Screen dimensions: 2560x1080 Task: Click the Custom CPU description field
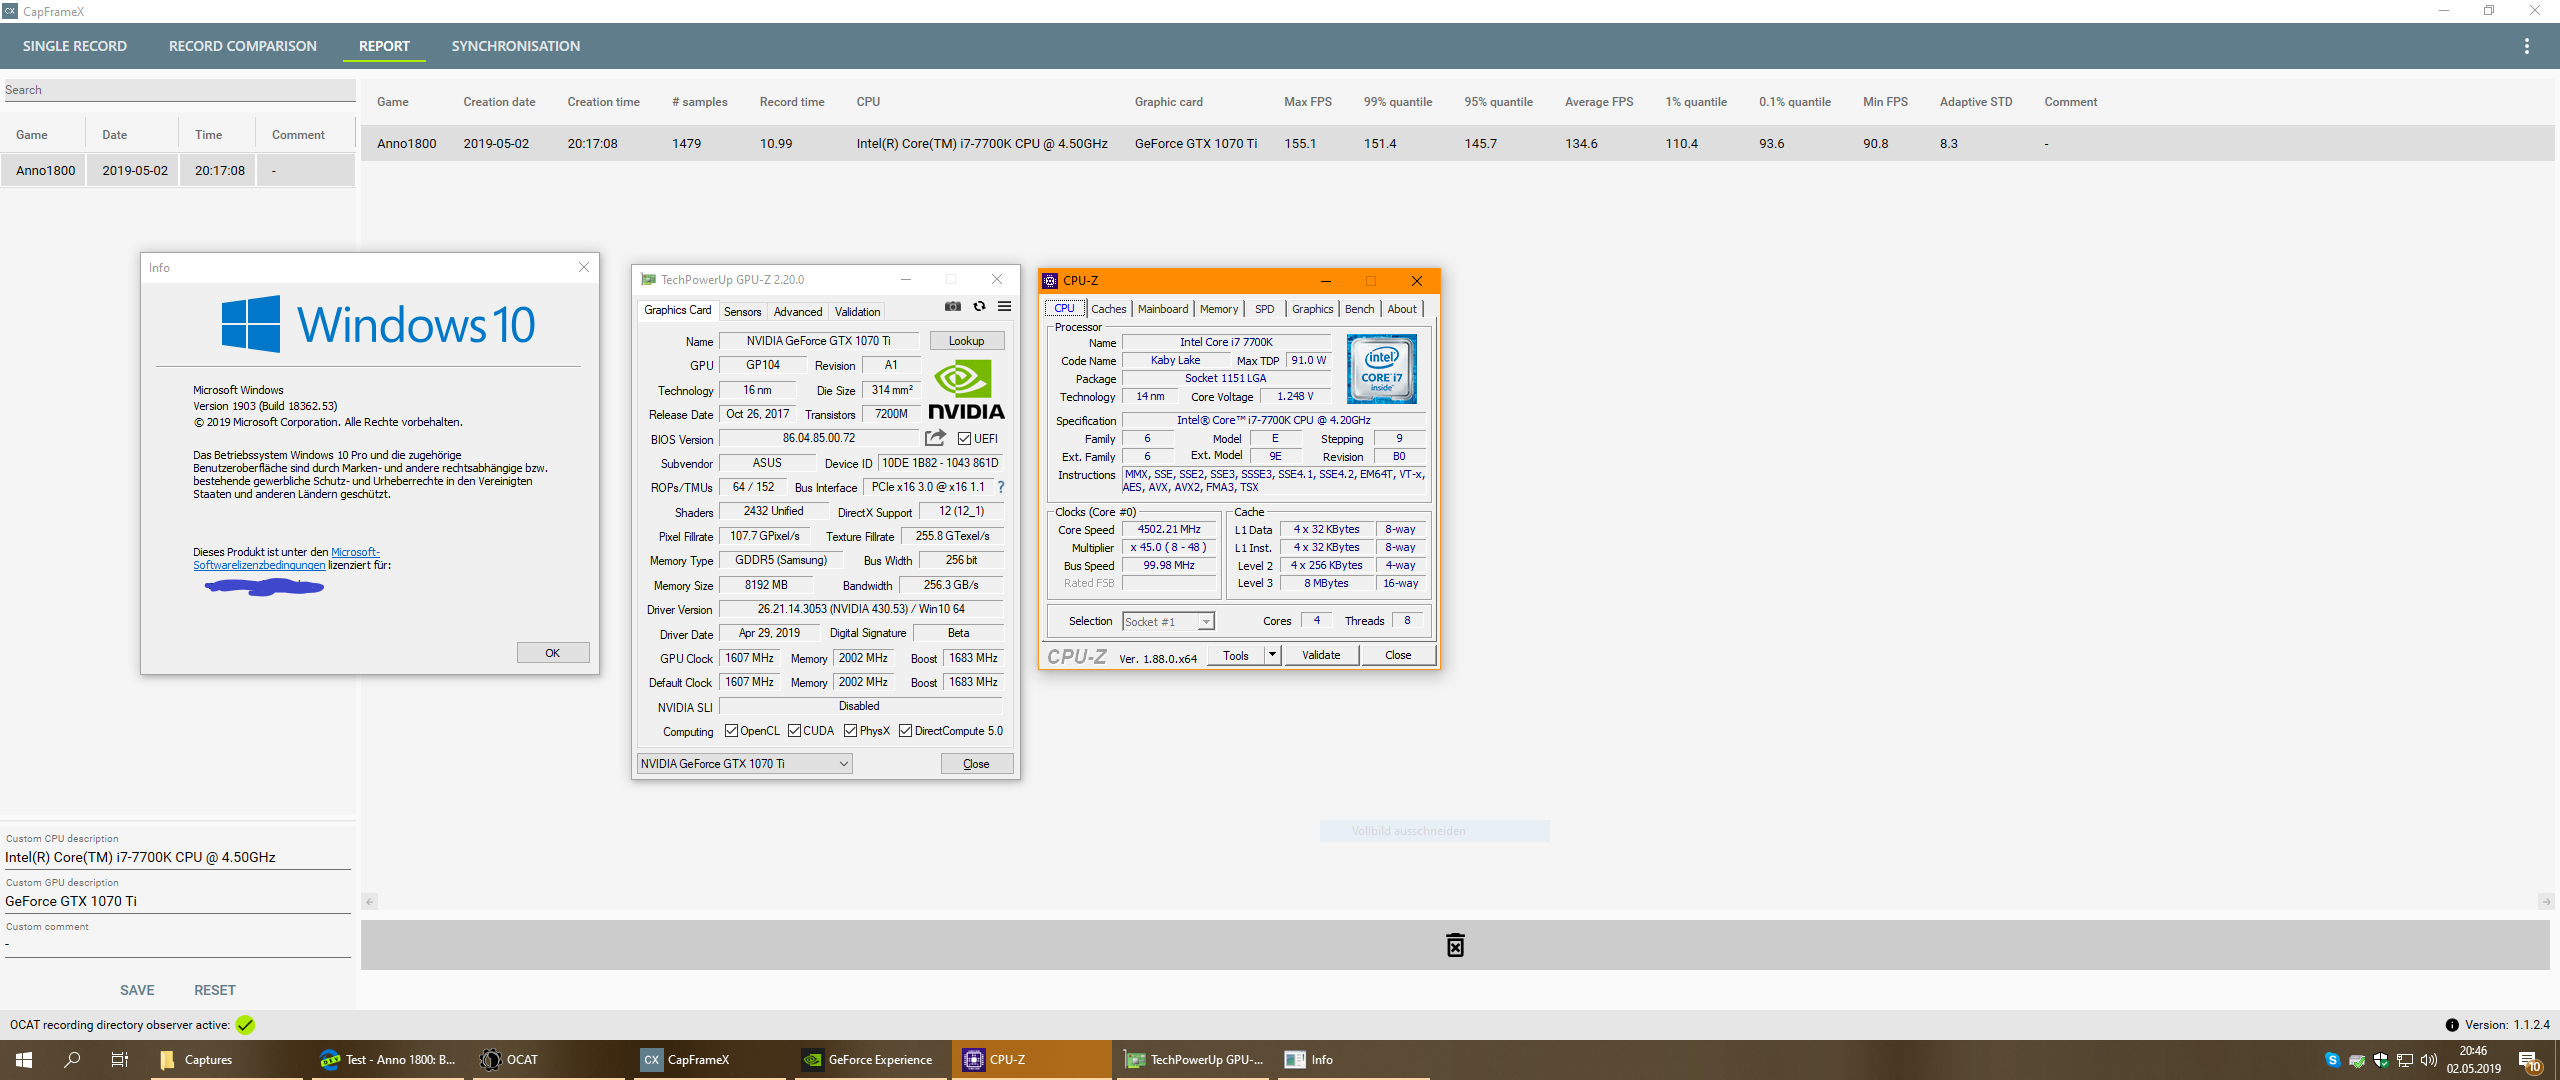177,857
